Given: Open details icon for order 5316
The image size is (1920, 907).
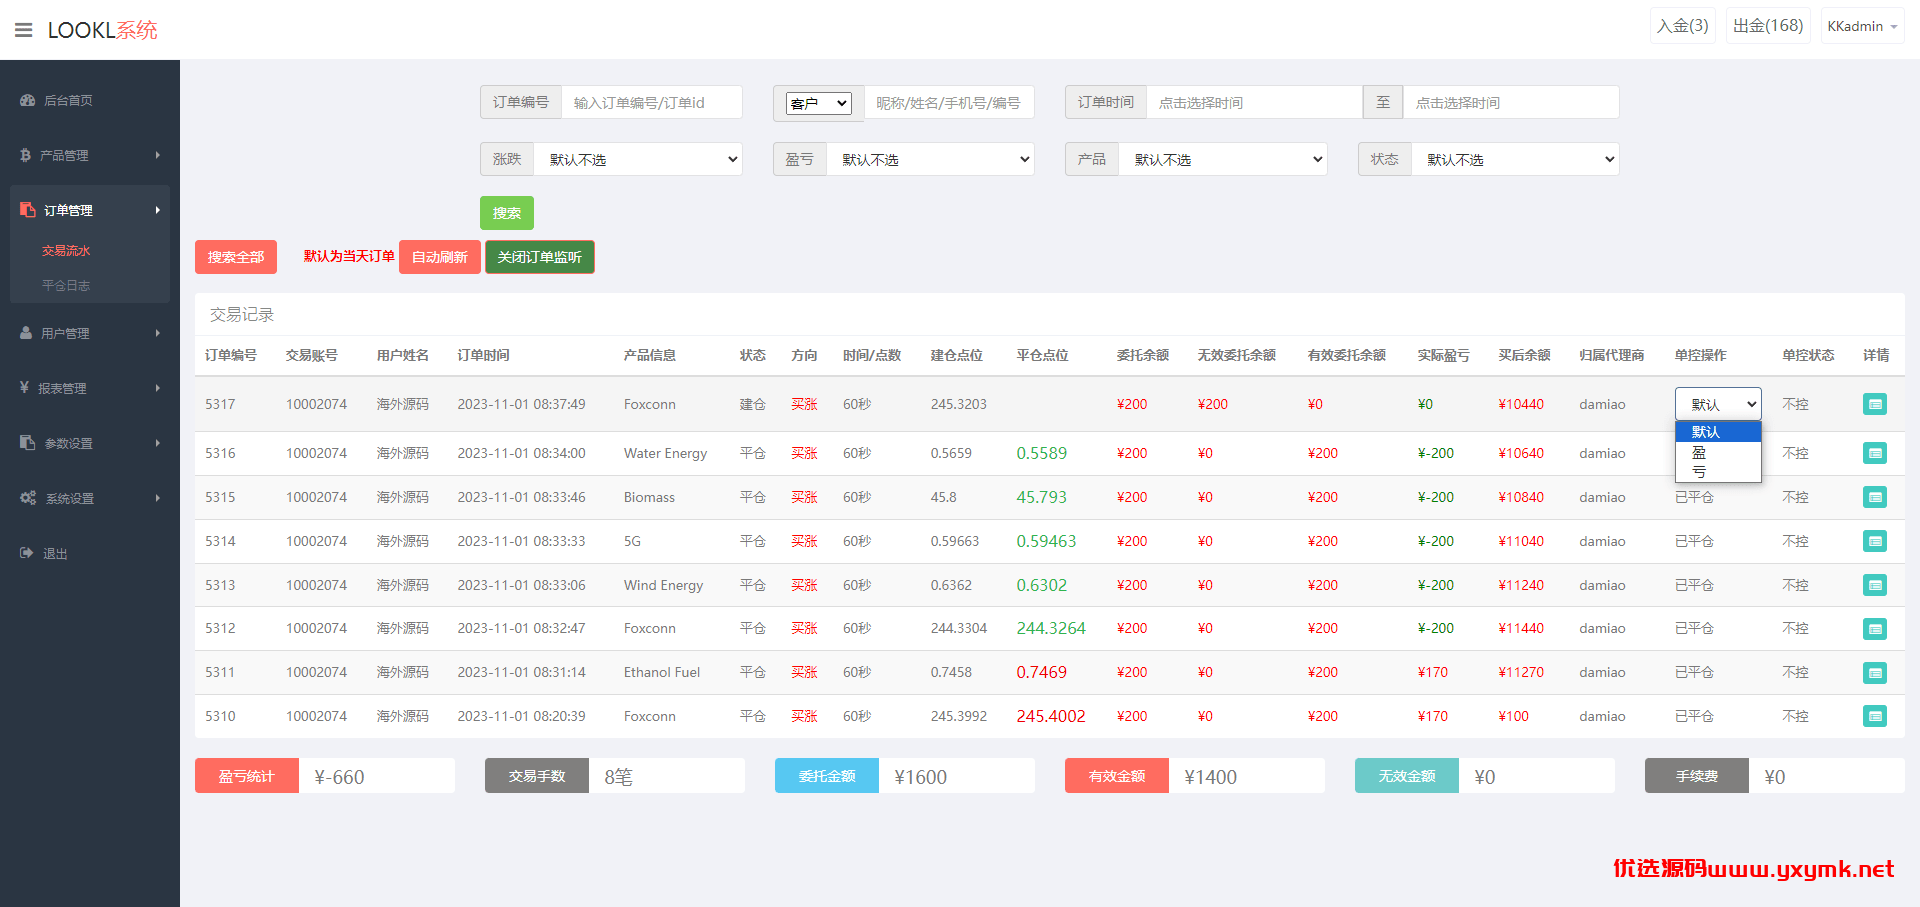Looking at the screenshot, I should [1875, 453].
